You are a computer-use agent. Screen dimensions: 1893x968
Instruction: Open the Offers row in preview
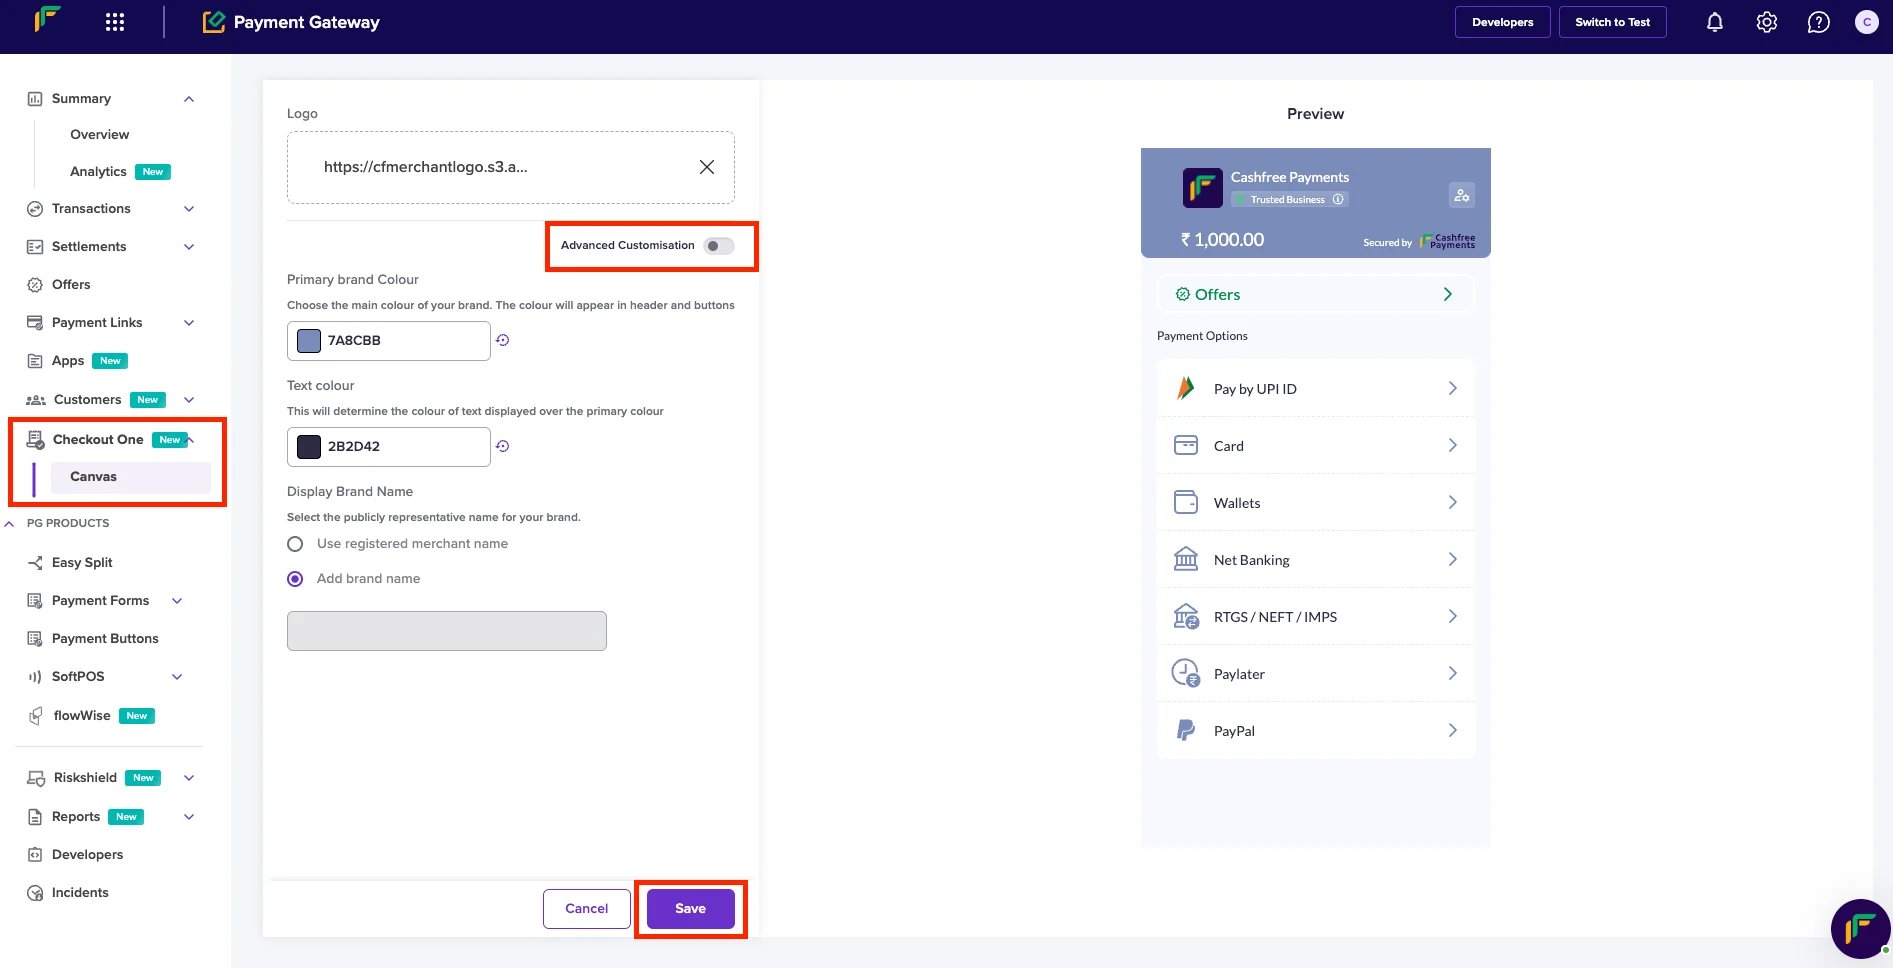pyautogui.click(x=1315, y=294)
